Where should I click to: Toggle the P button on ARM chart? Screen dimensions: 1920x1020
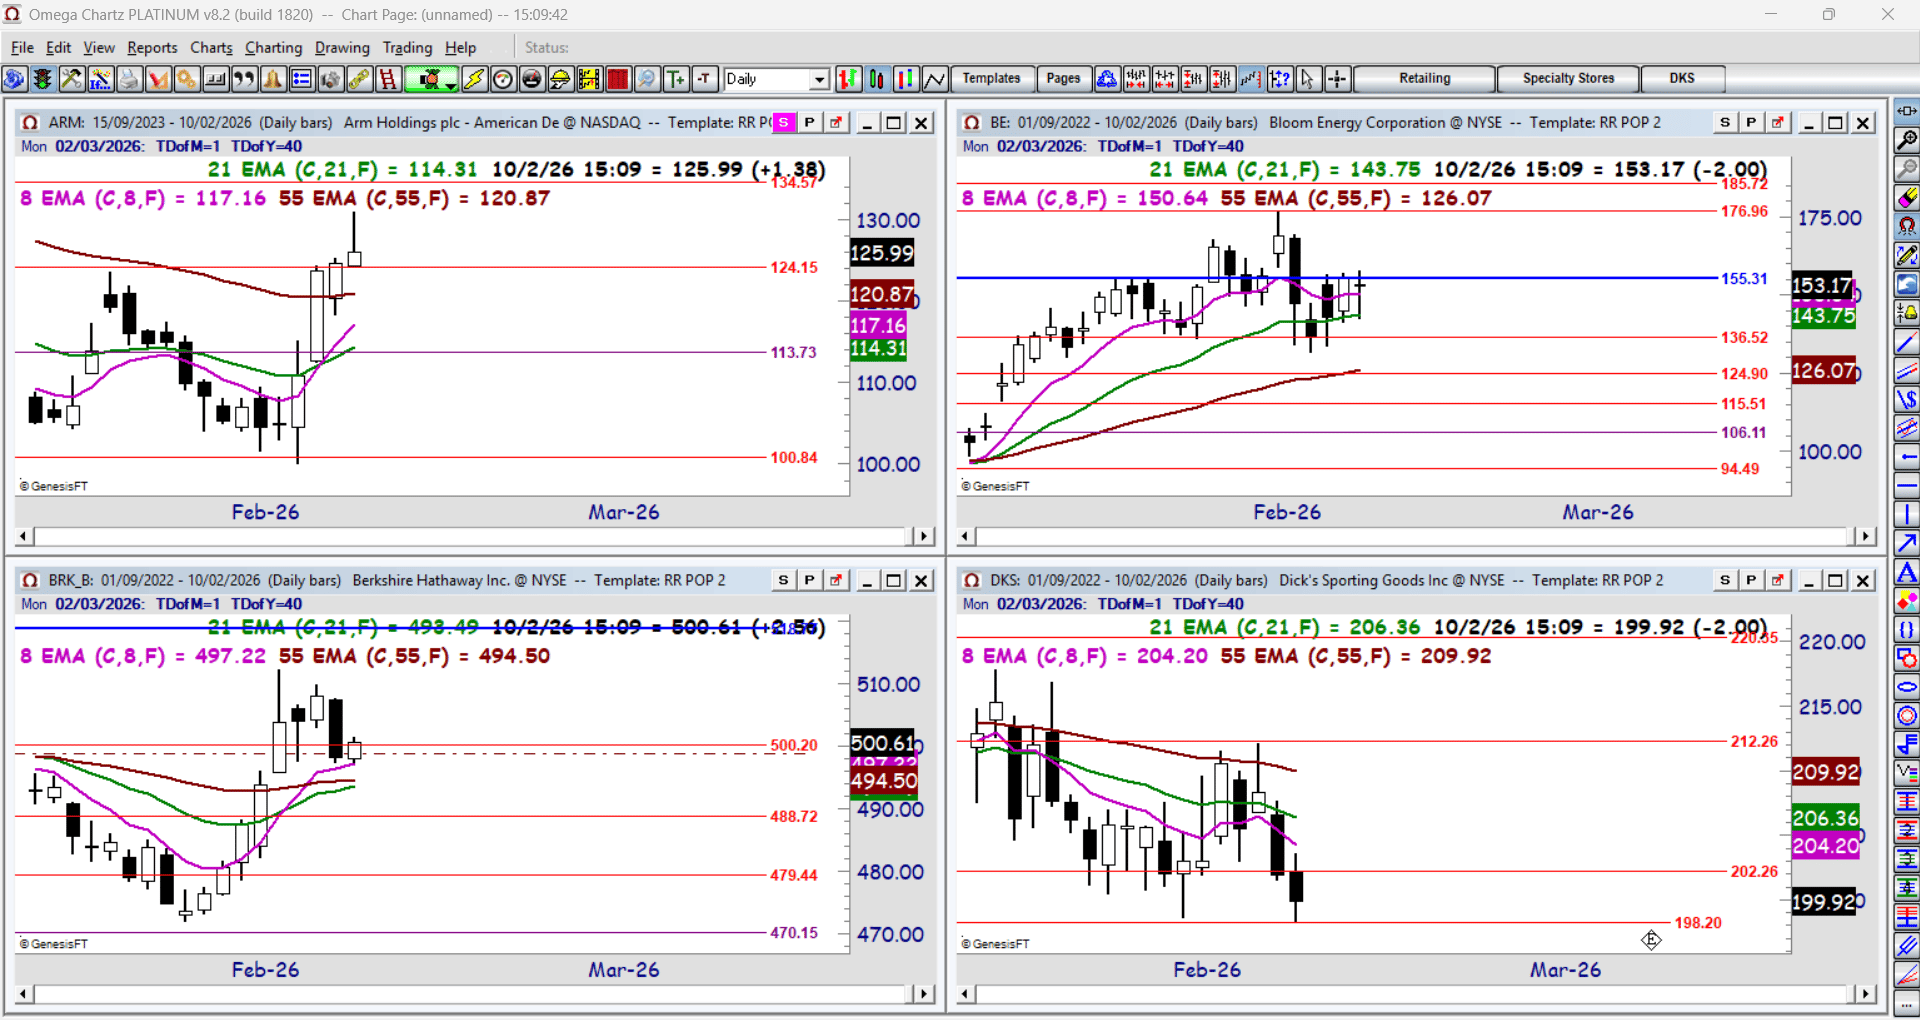810,123
